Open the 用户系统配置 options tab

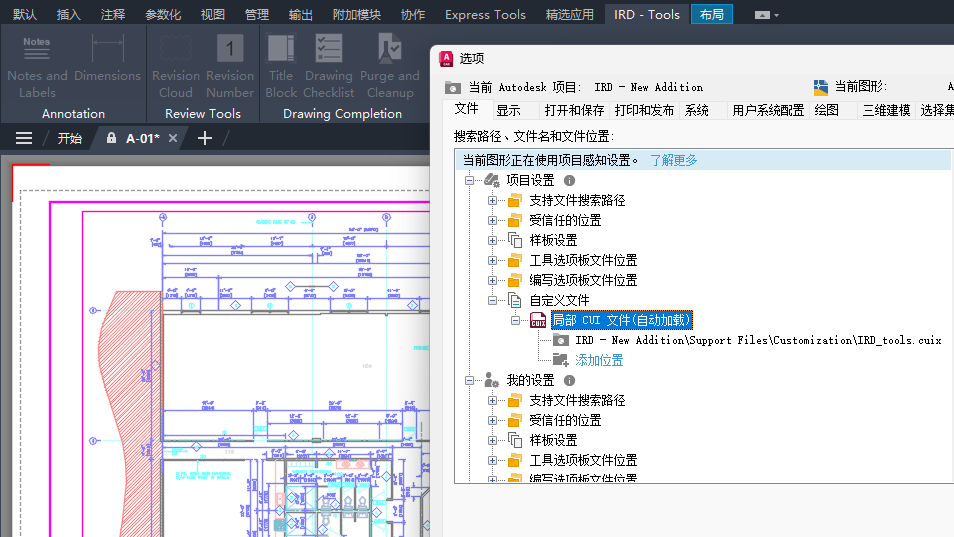point(768,110)
